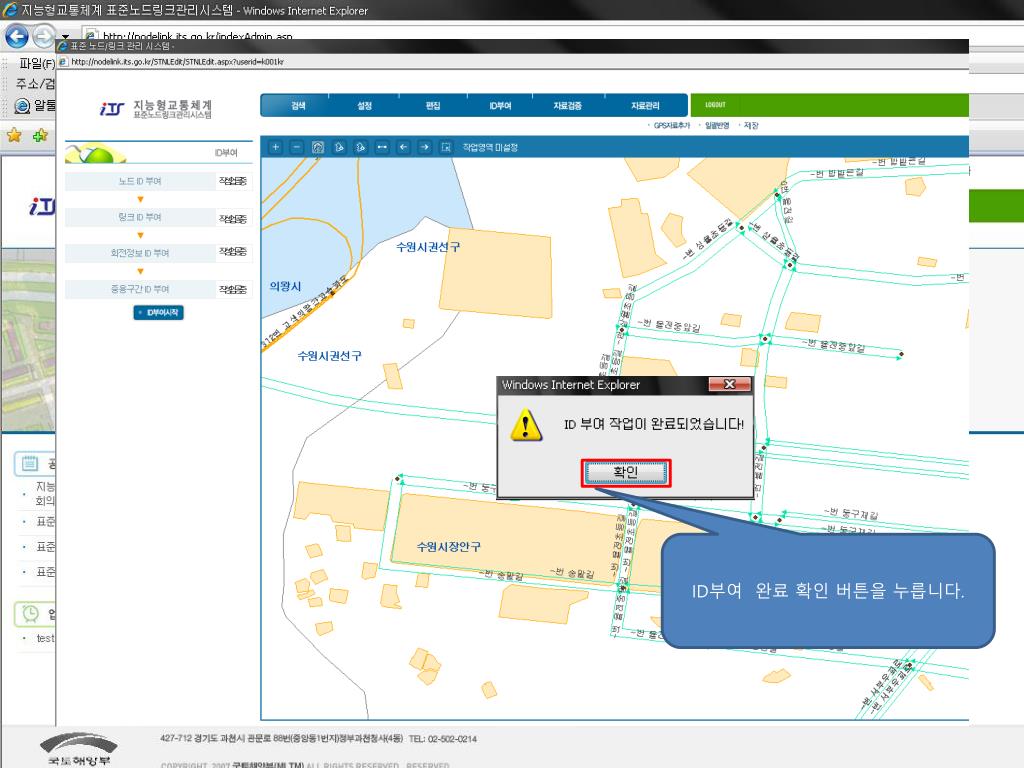The width and height of the screenshot is (1024, 768).
Task: Click the 회전정보 ID 부여 step
Action: 140,253
